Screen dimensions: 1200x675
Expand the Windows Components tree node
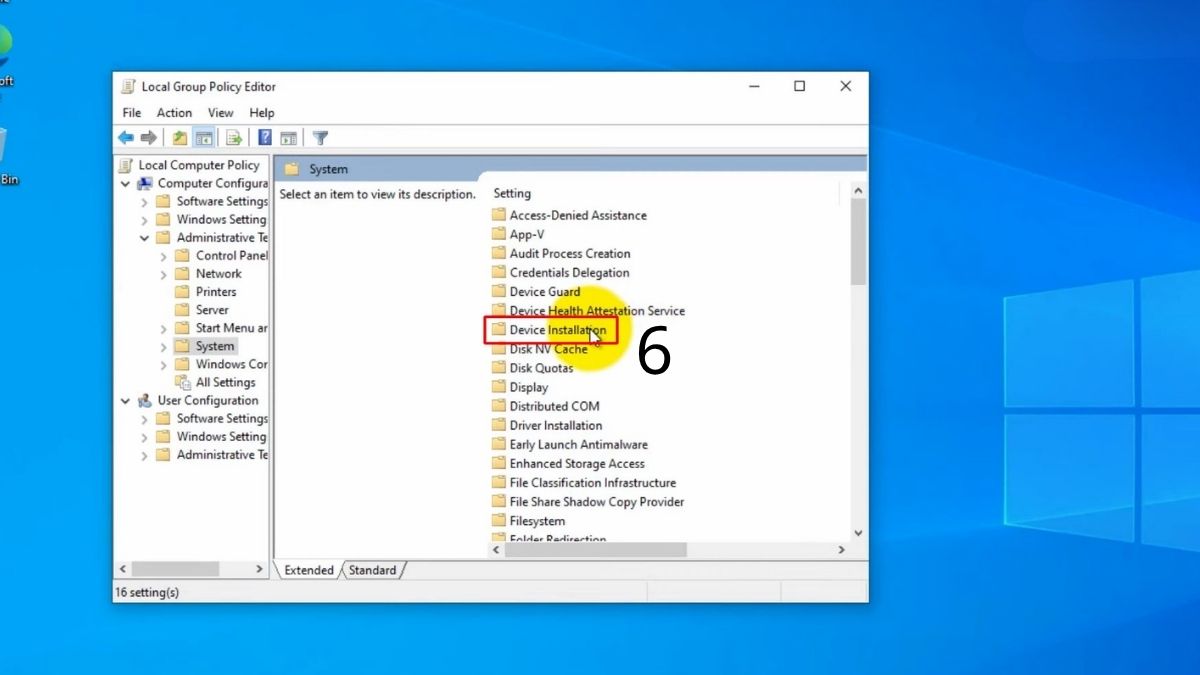(164, 364)
